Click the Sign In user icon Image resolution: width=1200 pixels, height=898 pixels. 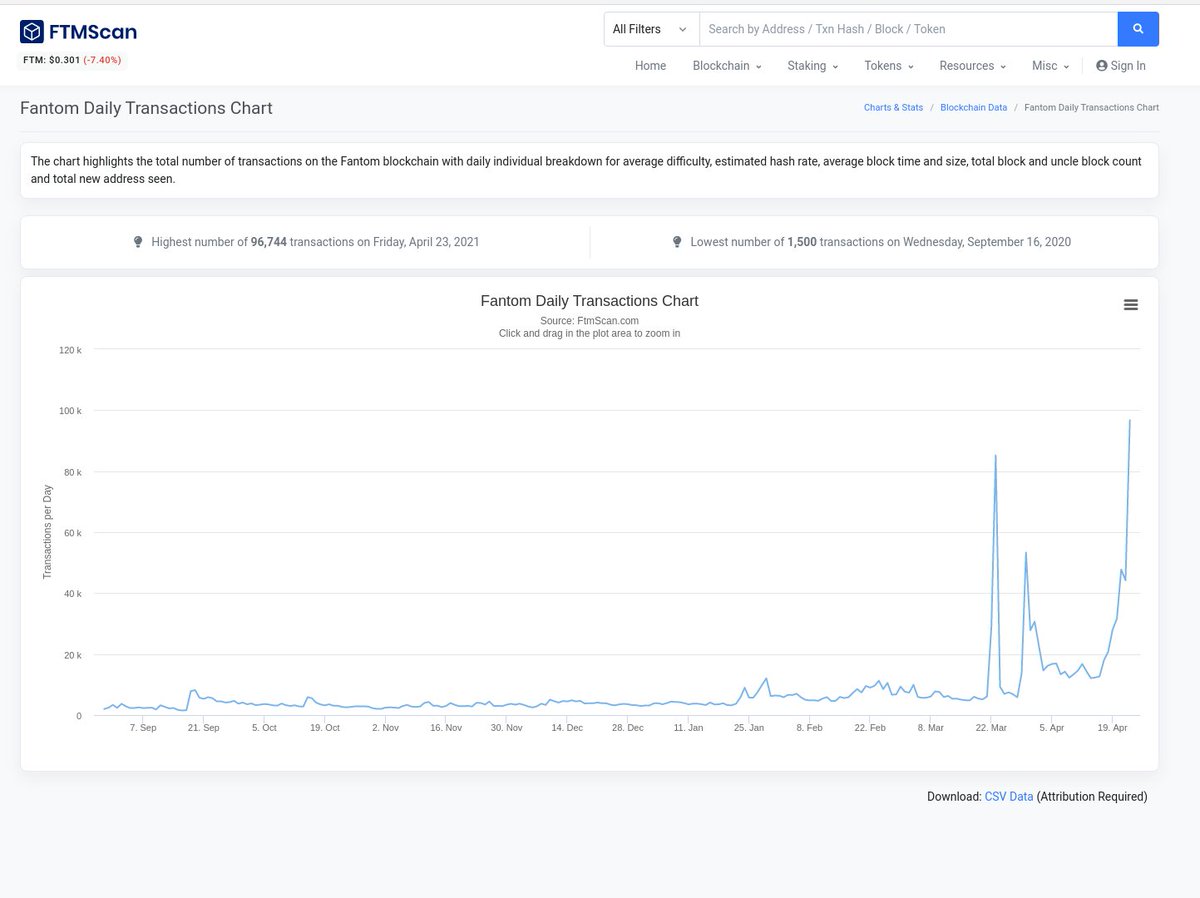pos(1102,66)
